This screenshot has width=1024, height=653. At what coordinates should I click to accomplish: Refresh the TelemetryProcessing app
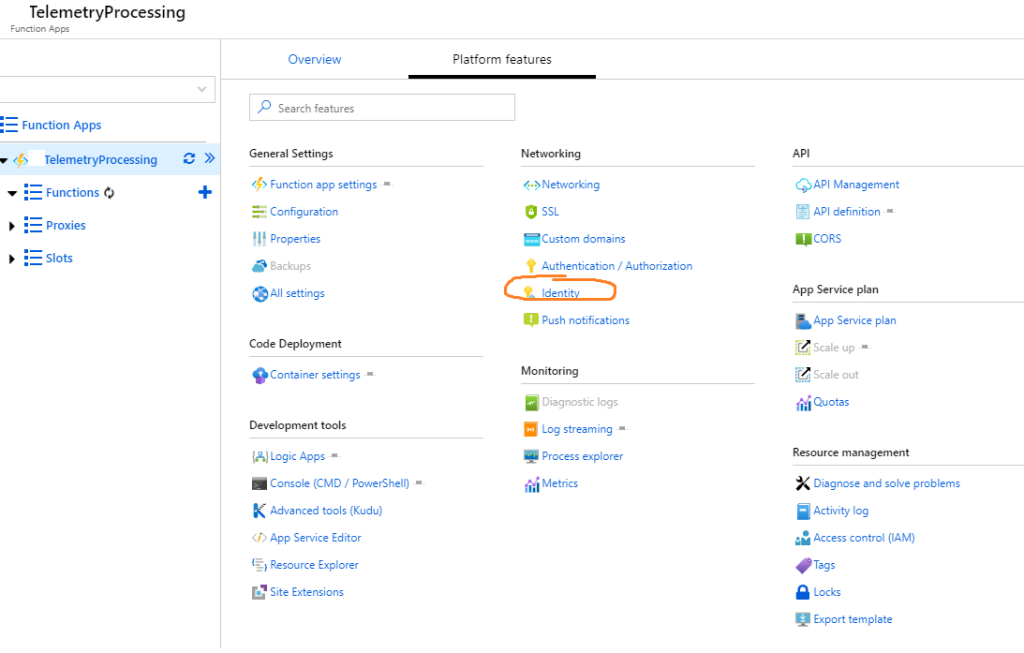point(189,159)
